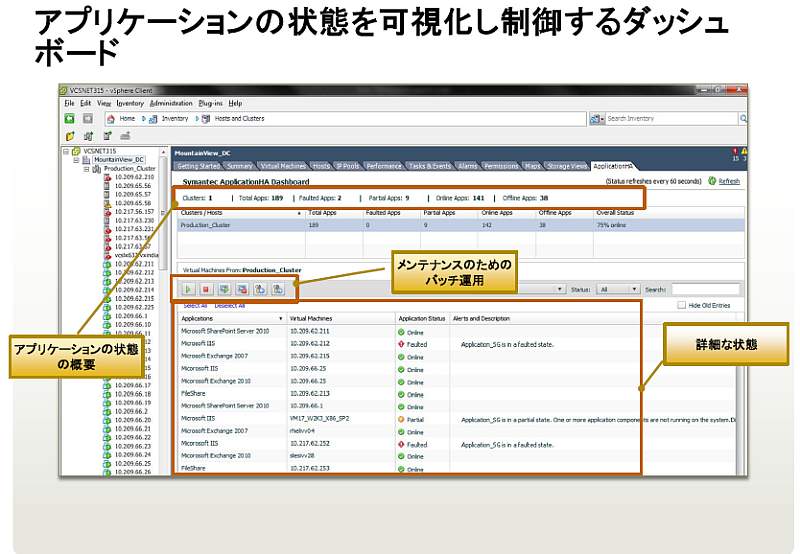Click the Application Status column header

[422, 318]
